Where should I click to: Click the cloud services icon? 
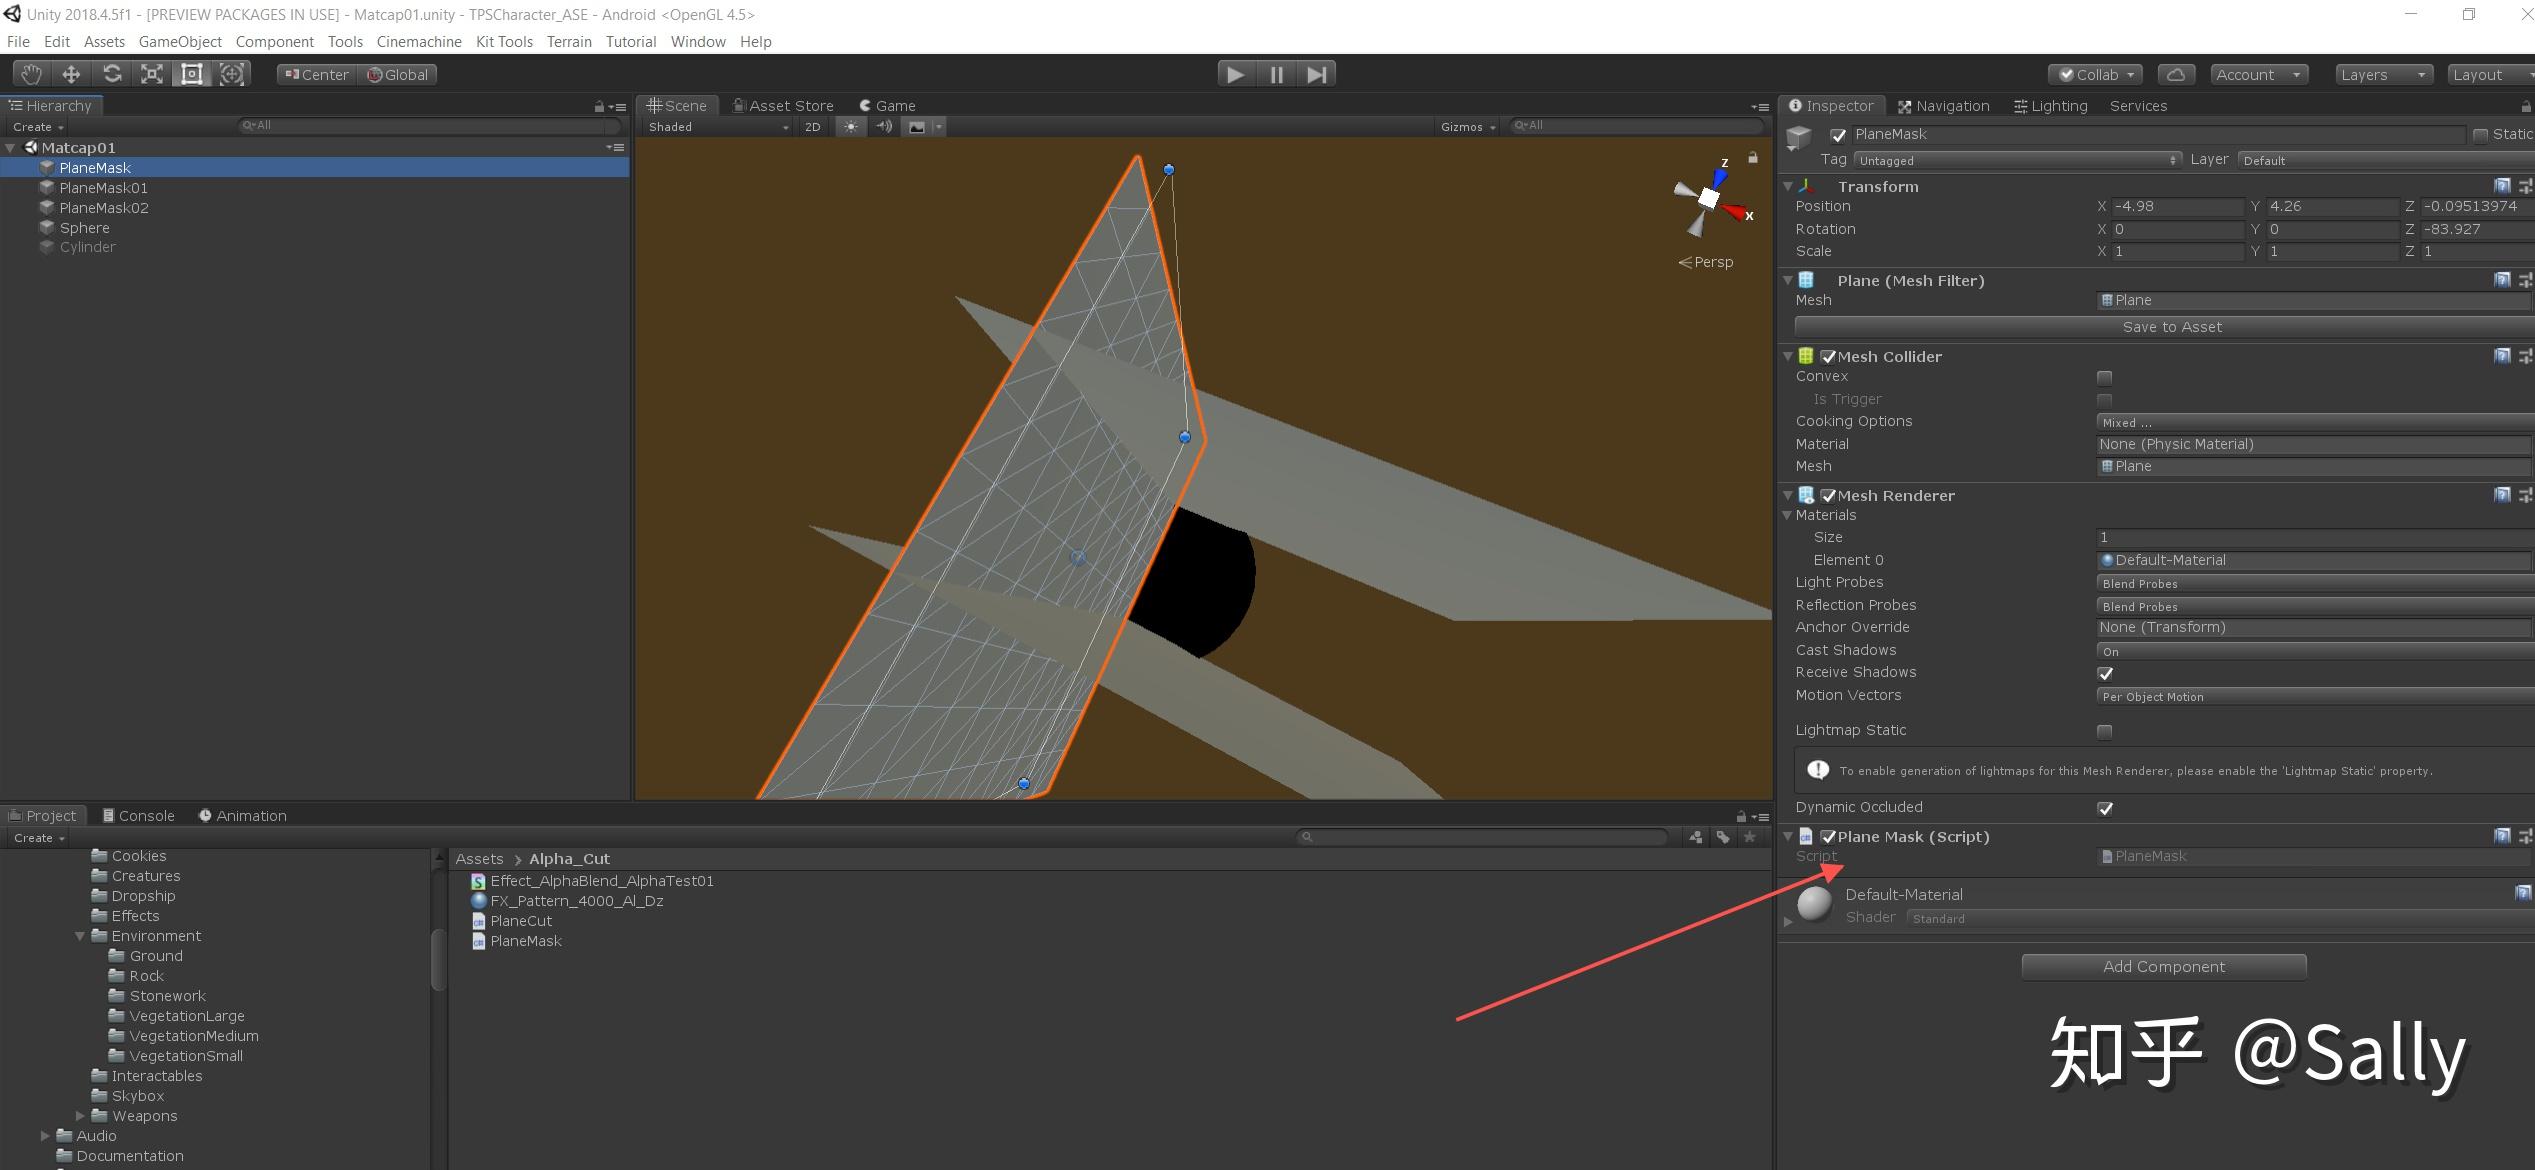pyautogui.click(x=2175, y=75)
